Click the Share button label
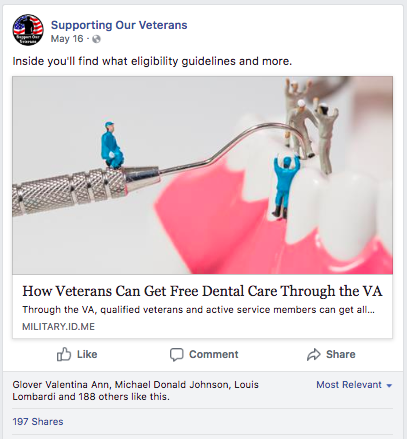Viewport: 407px width, 439px height. coord(341,354)
